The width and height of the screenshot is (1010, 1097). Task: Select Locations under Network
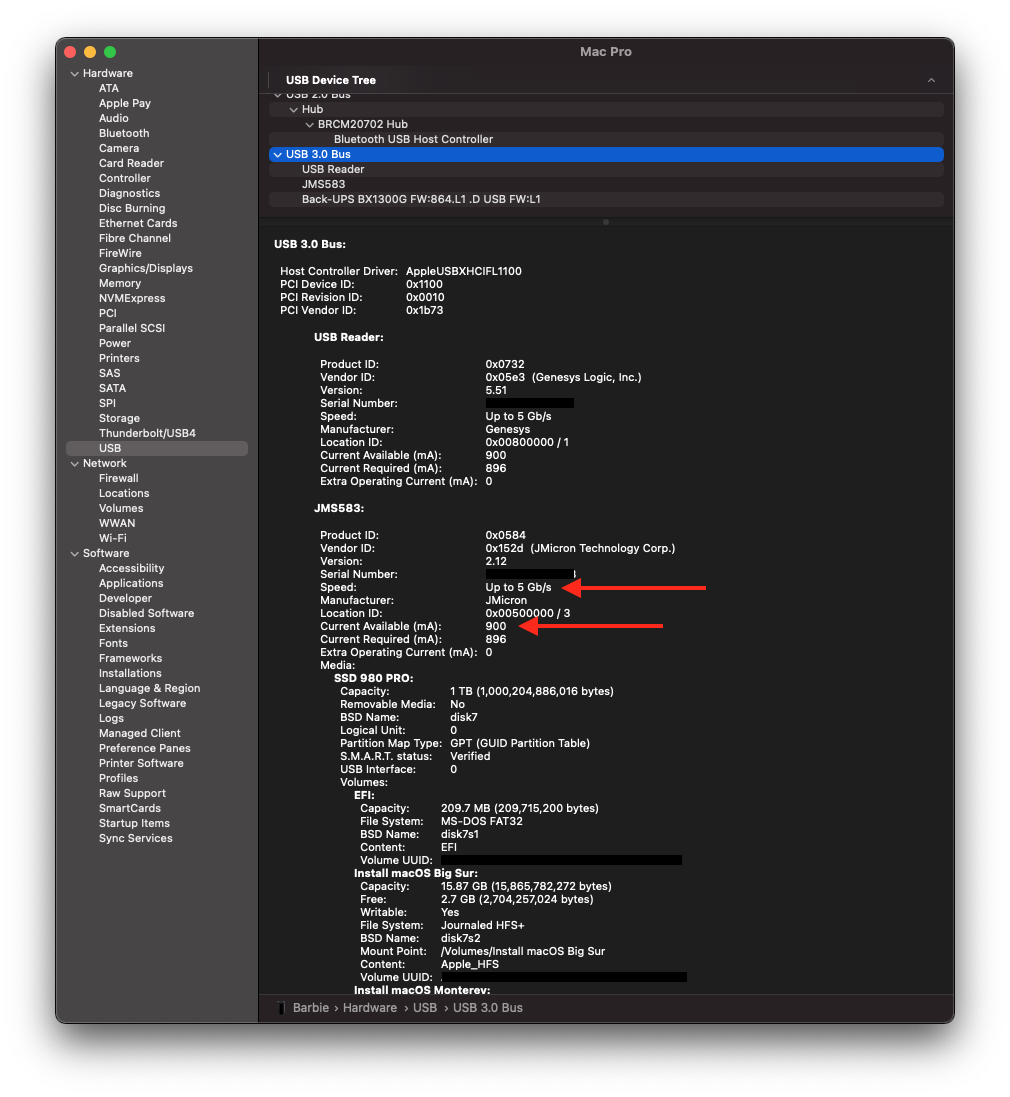pos(124,494)
